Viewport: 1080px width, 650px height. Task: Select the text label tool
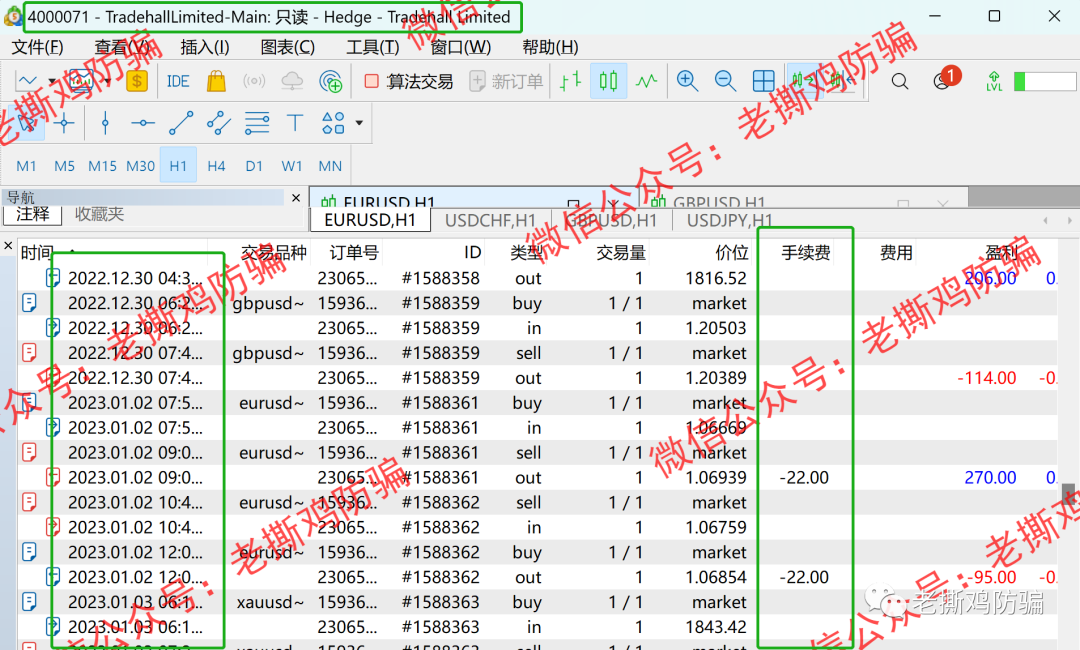point(295,123)
